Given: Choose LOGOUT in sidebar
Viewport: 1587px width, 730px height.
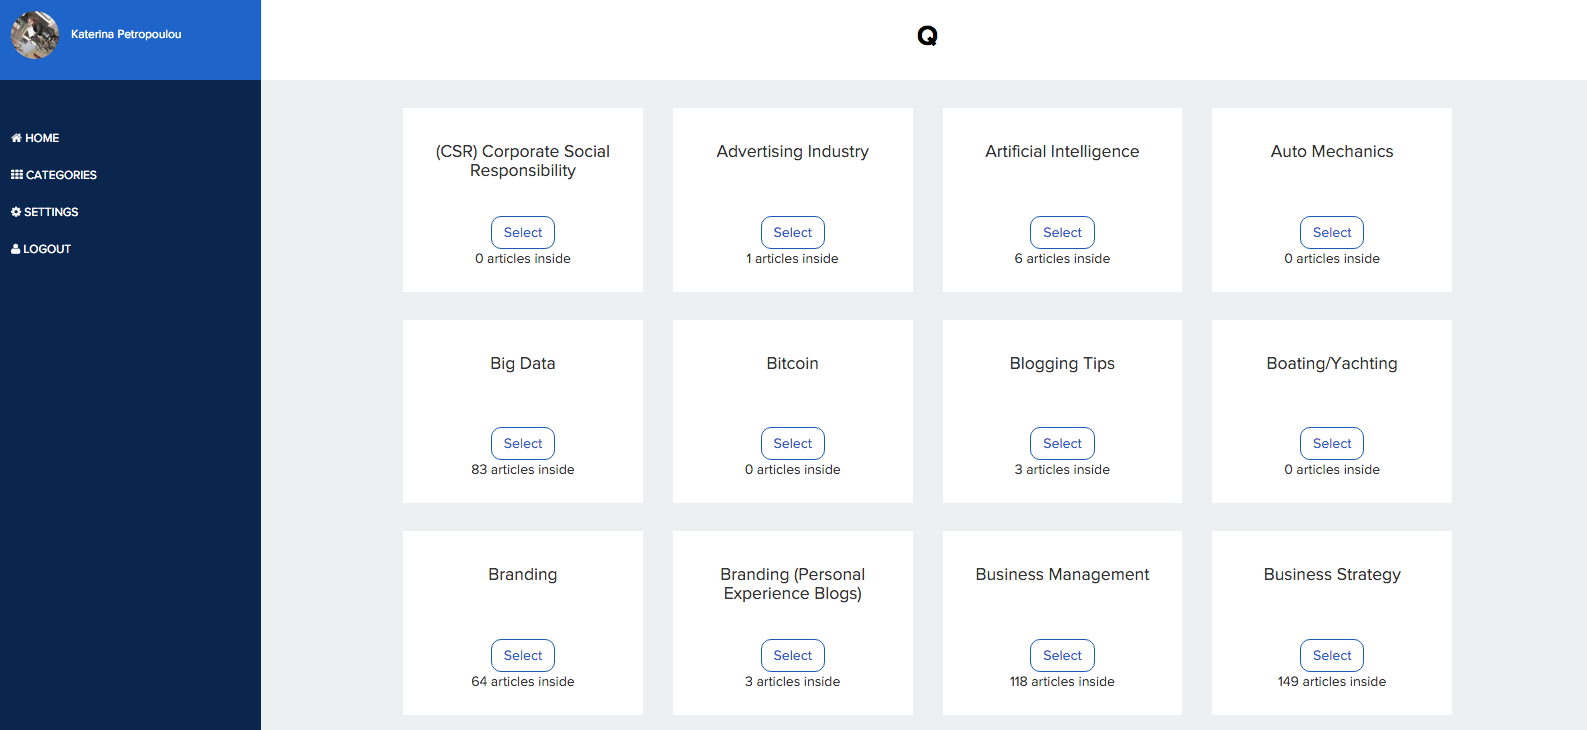Looking at the screenshot, I should click(x=41, y=249).
